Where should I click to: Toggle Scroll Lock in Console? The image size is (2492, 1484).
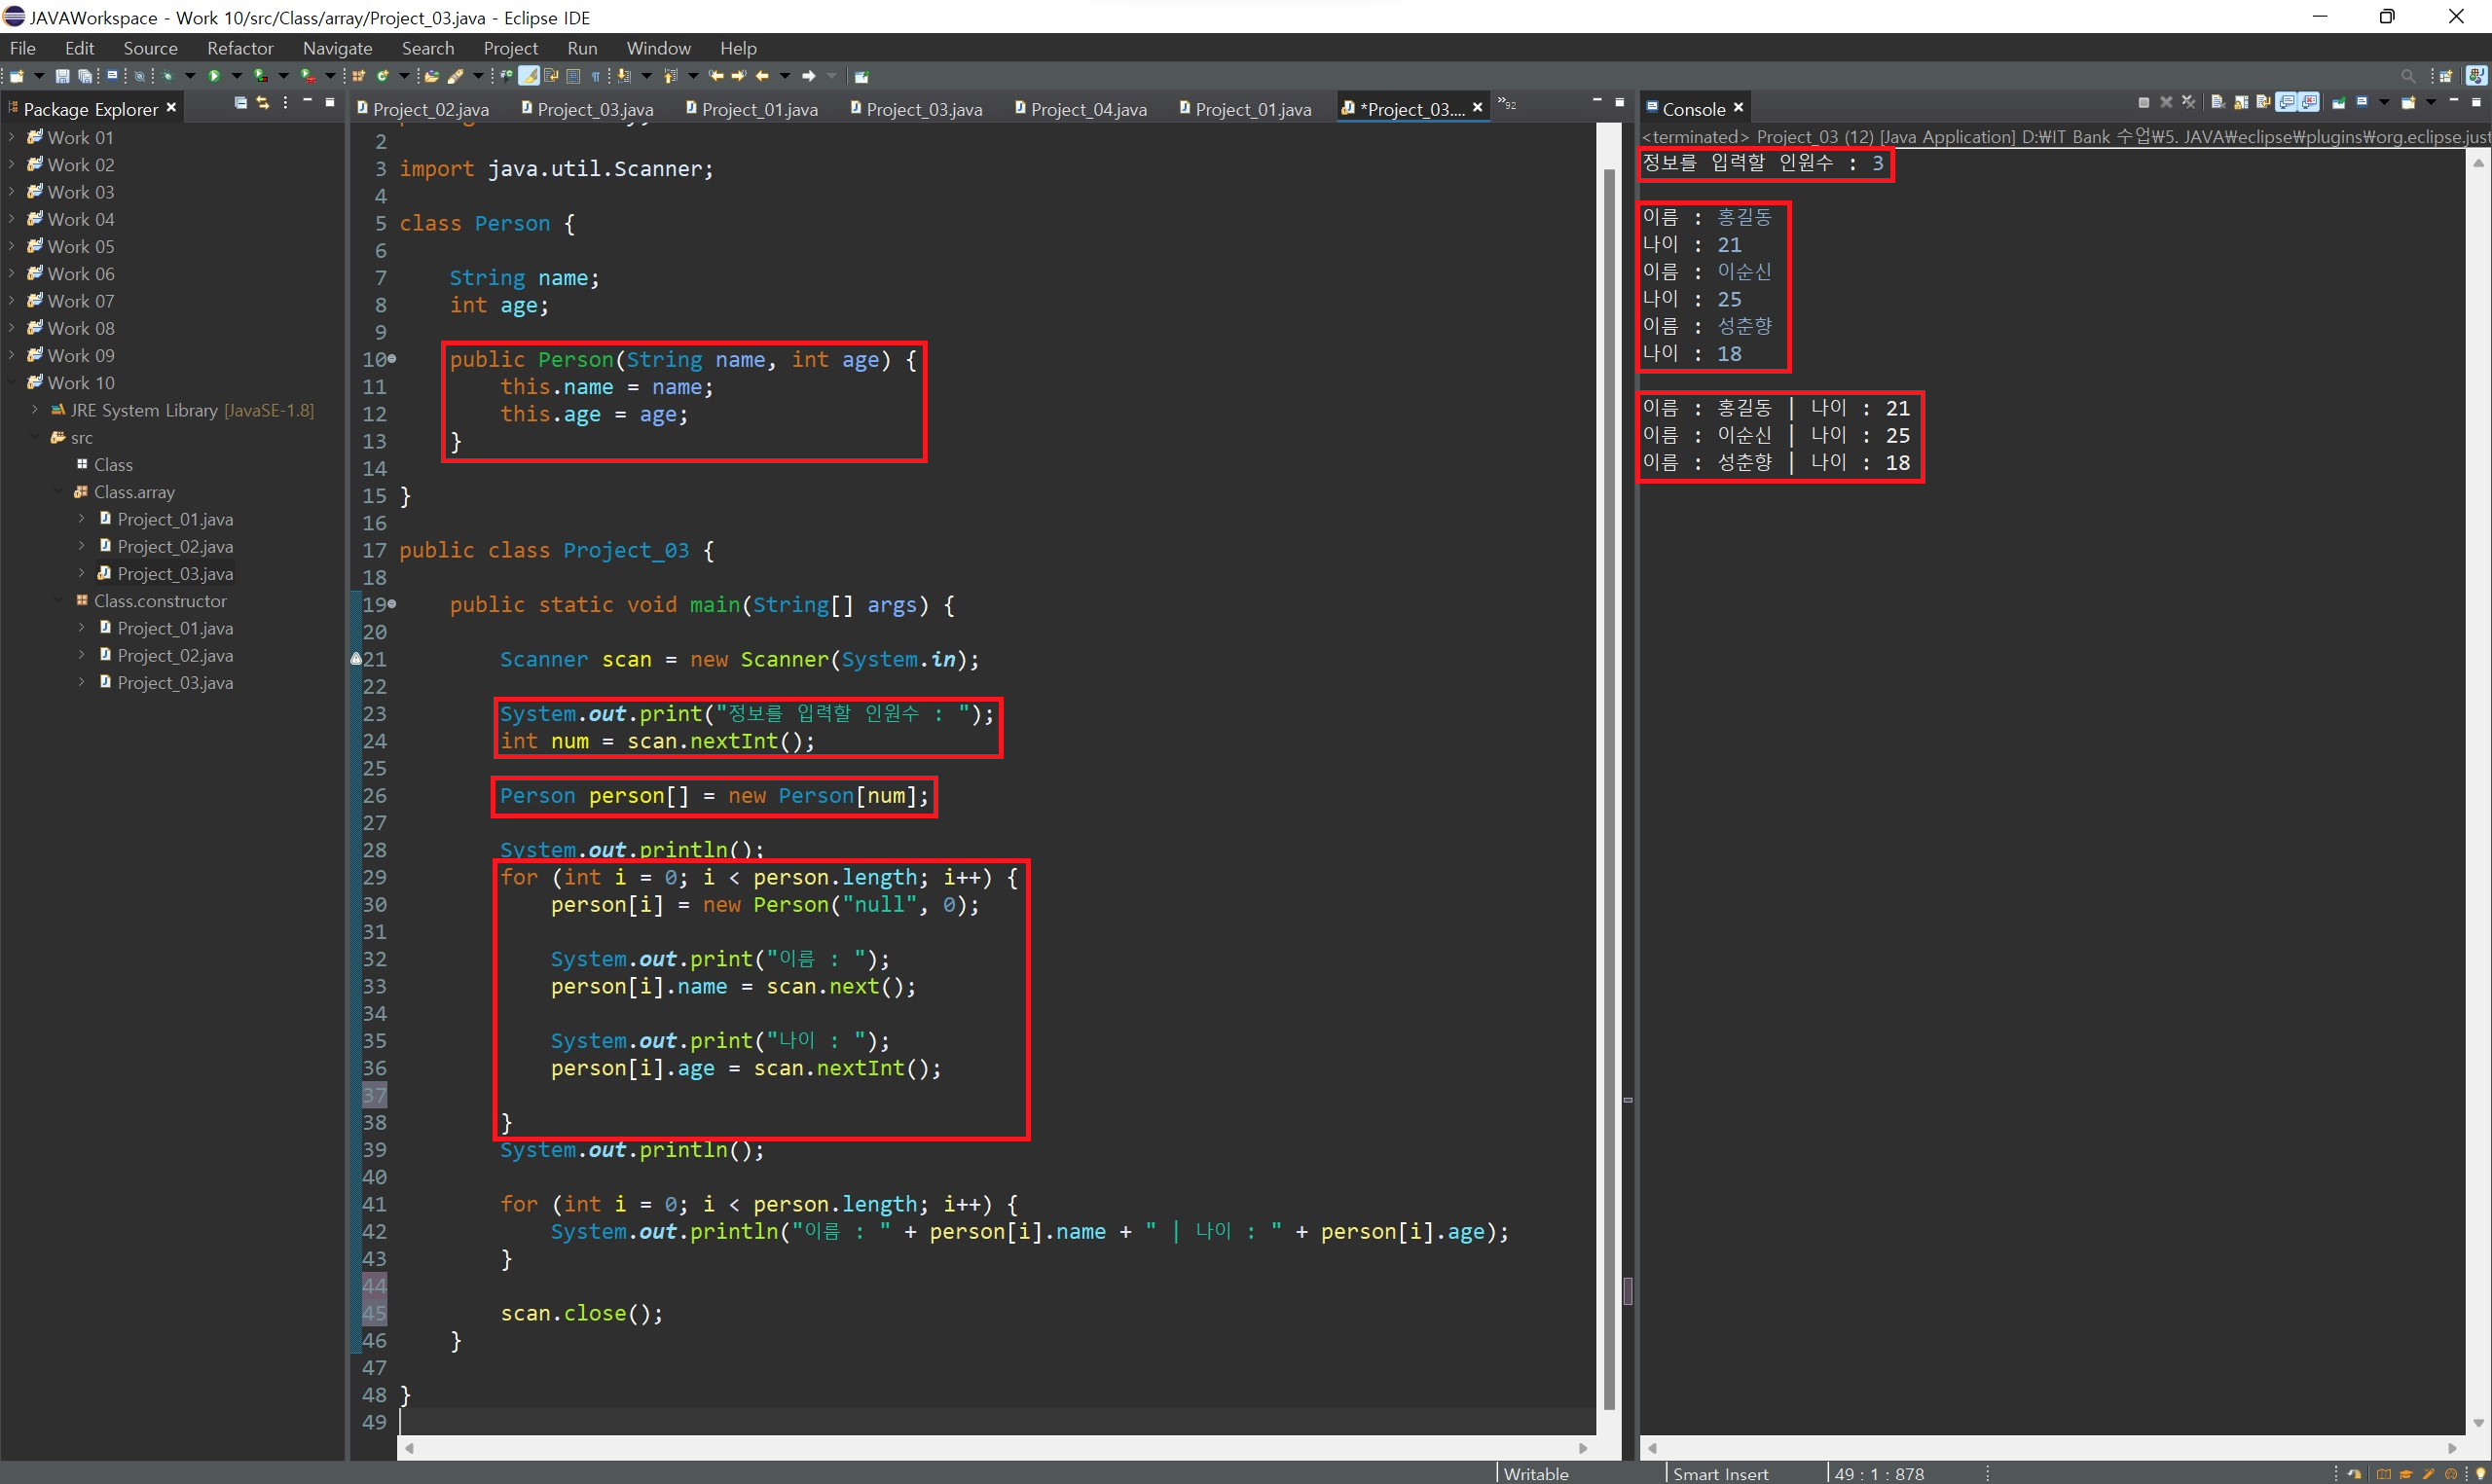point(2241,102)
